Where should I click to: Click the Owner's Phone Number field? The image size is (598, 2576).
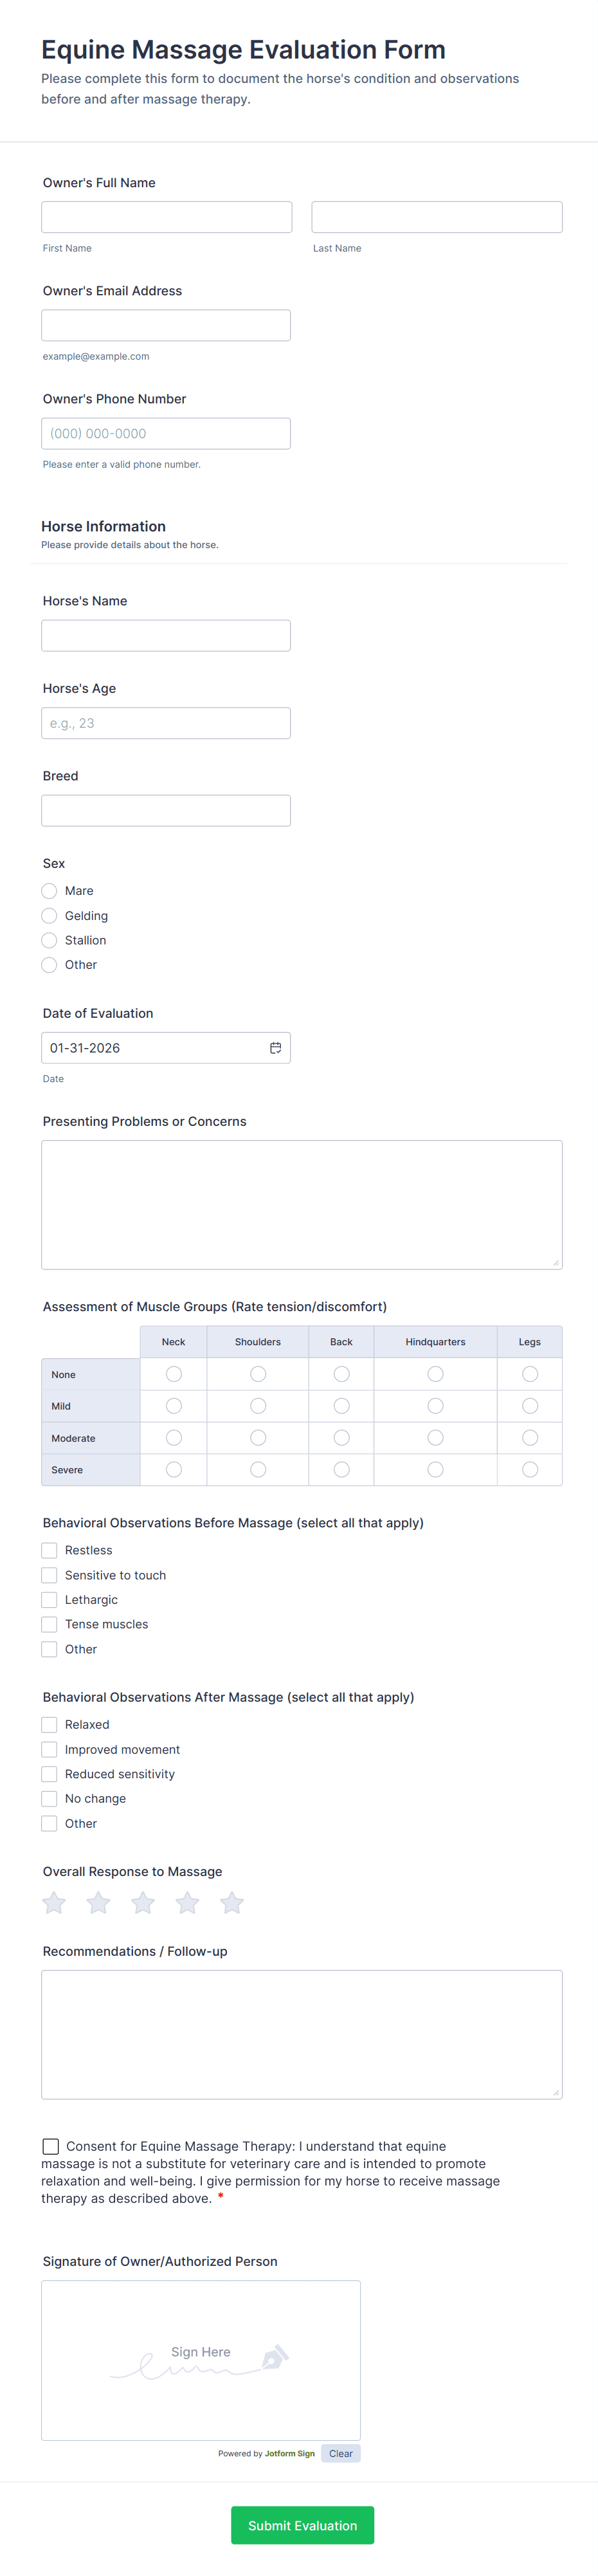pos(166,434)
